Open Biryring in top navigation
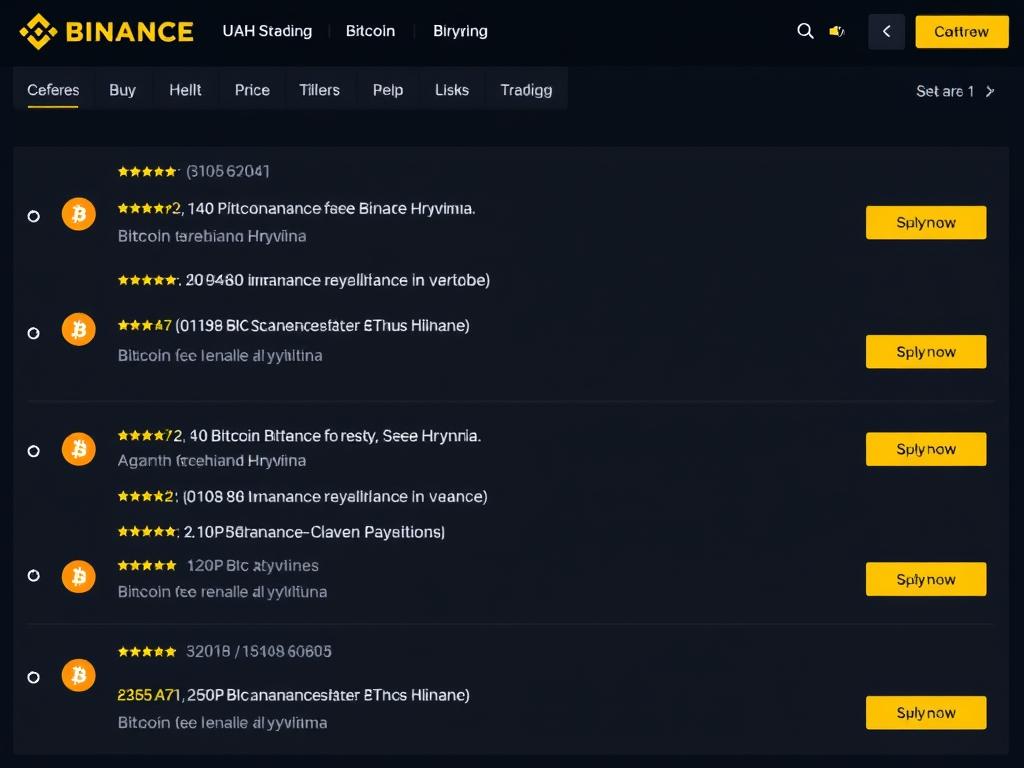Image resolution: width=1024 pixels, height=768 pixels. pos(460,31)
